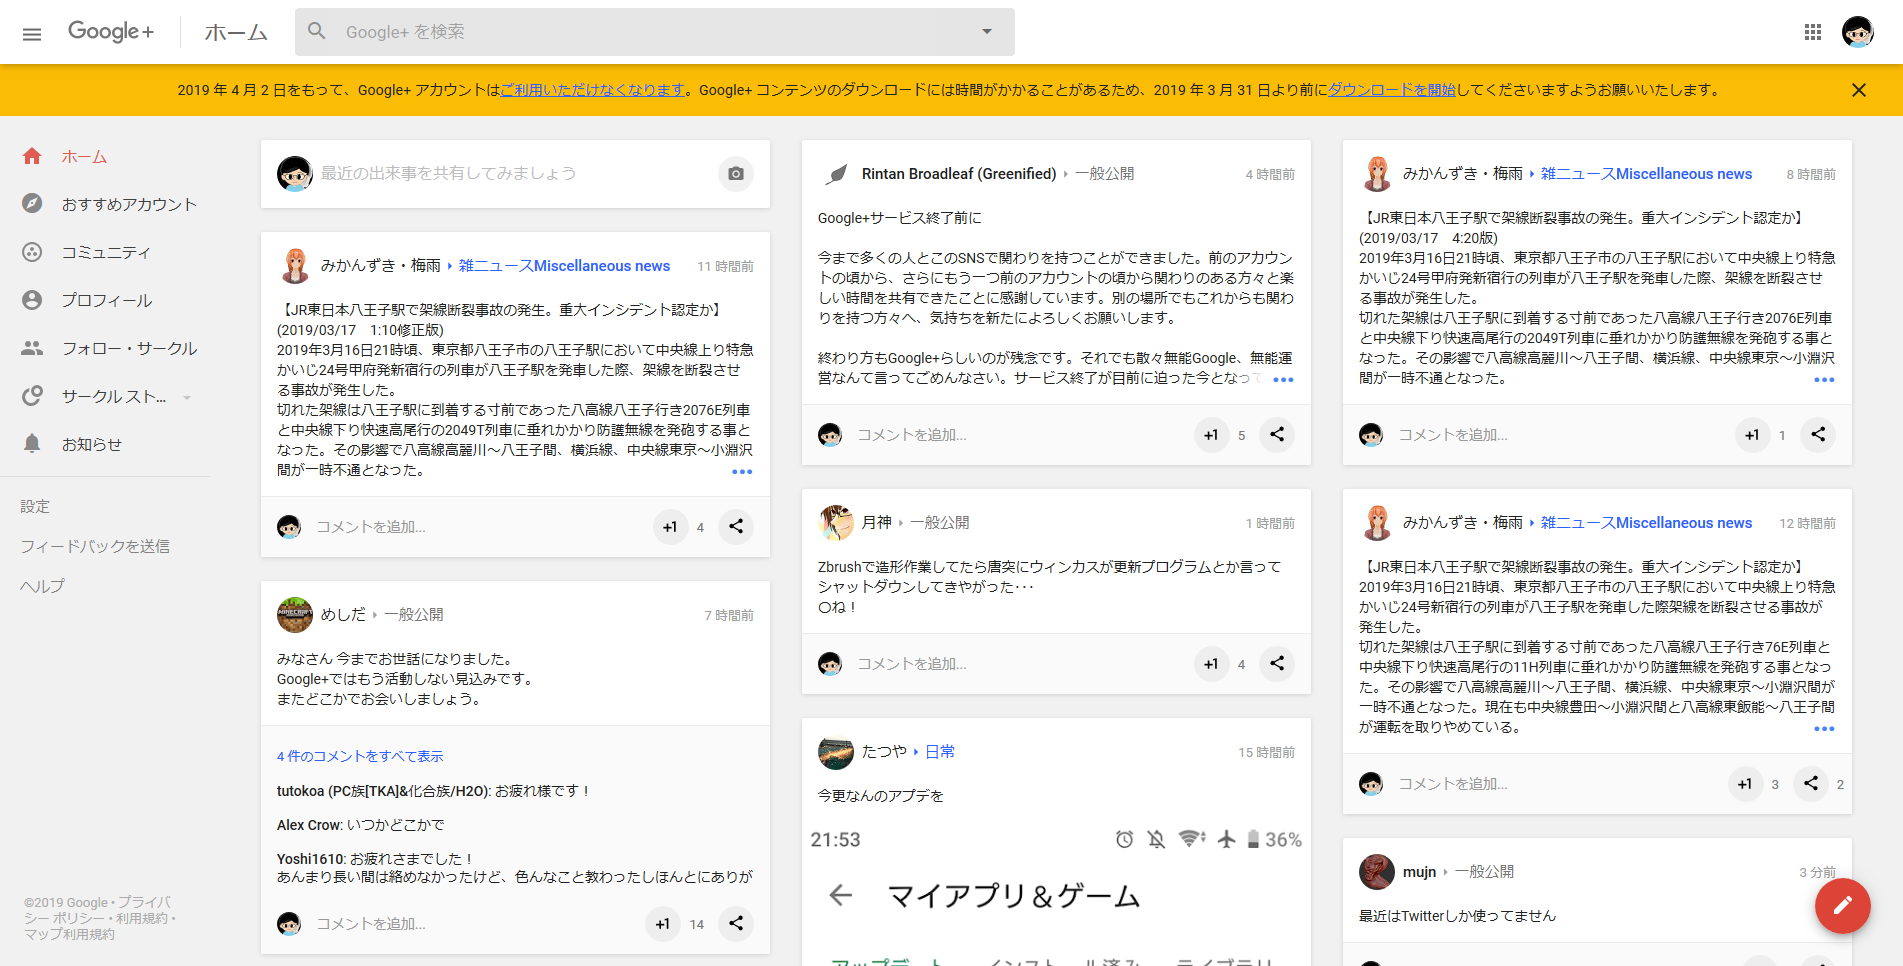This screenshot has height=966, width=1903.
Task: Share the 11 時間前 みかんずき post
Action: (736, 527)
